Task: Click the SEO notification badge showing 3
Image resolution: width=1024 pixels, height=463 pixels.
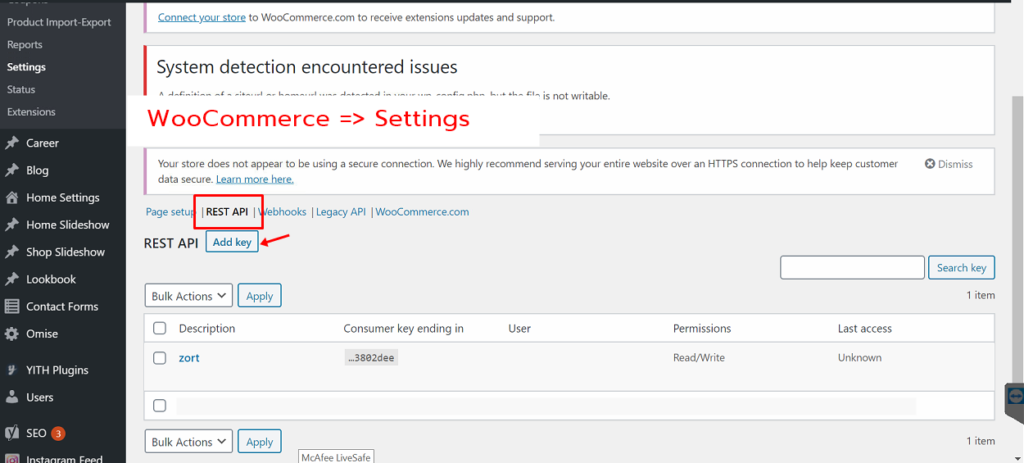Action: click(58, 433)
